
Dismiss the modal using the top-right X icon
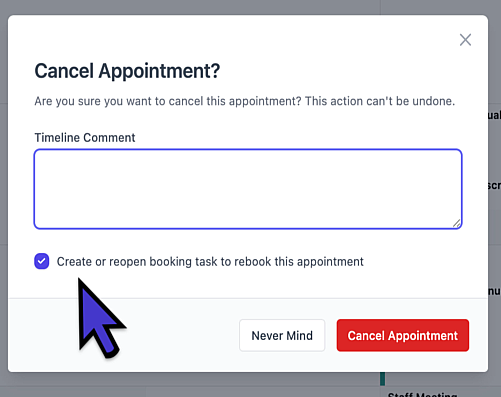(465, 40)
